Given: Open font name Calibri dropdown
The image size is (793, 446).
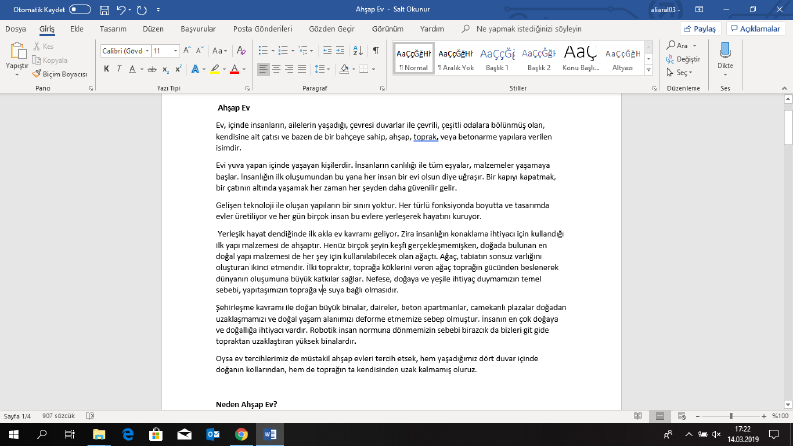Looking at the screenshot, I should [x=147, y=51].
